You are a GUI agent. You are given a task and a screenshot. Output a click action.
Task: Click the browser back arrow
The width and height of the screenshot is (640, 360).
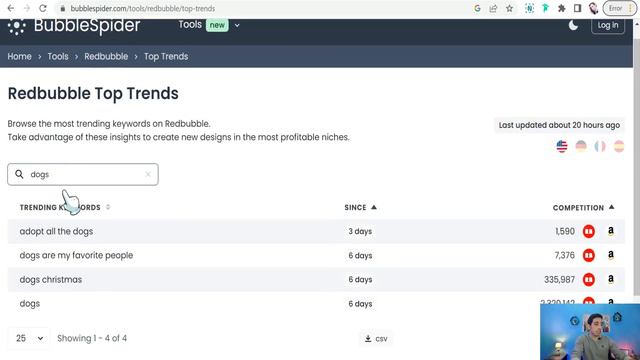[11, 8]
